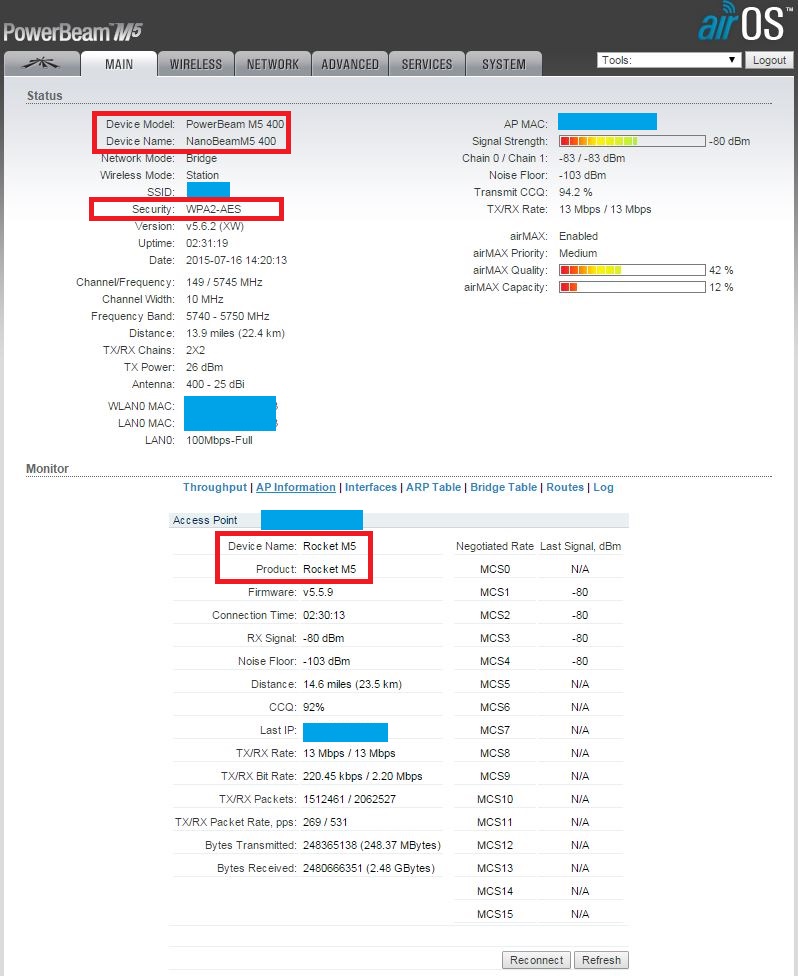Select the AP firmware 'v5.5.9' value

[x=318, y=592]
